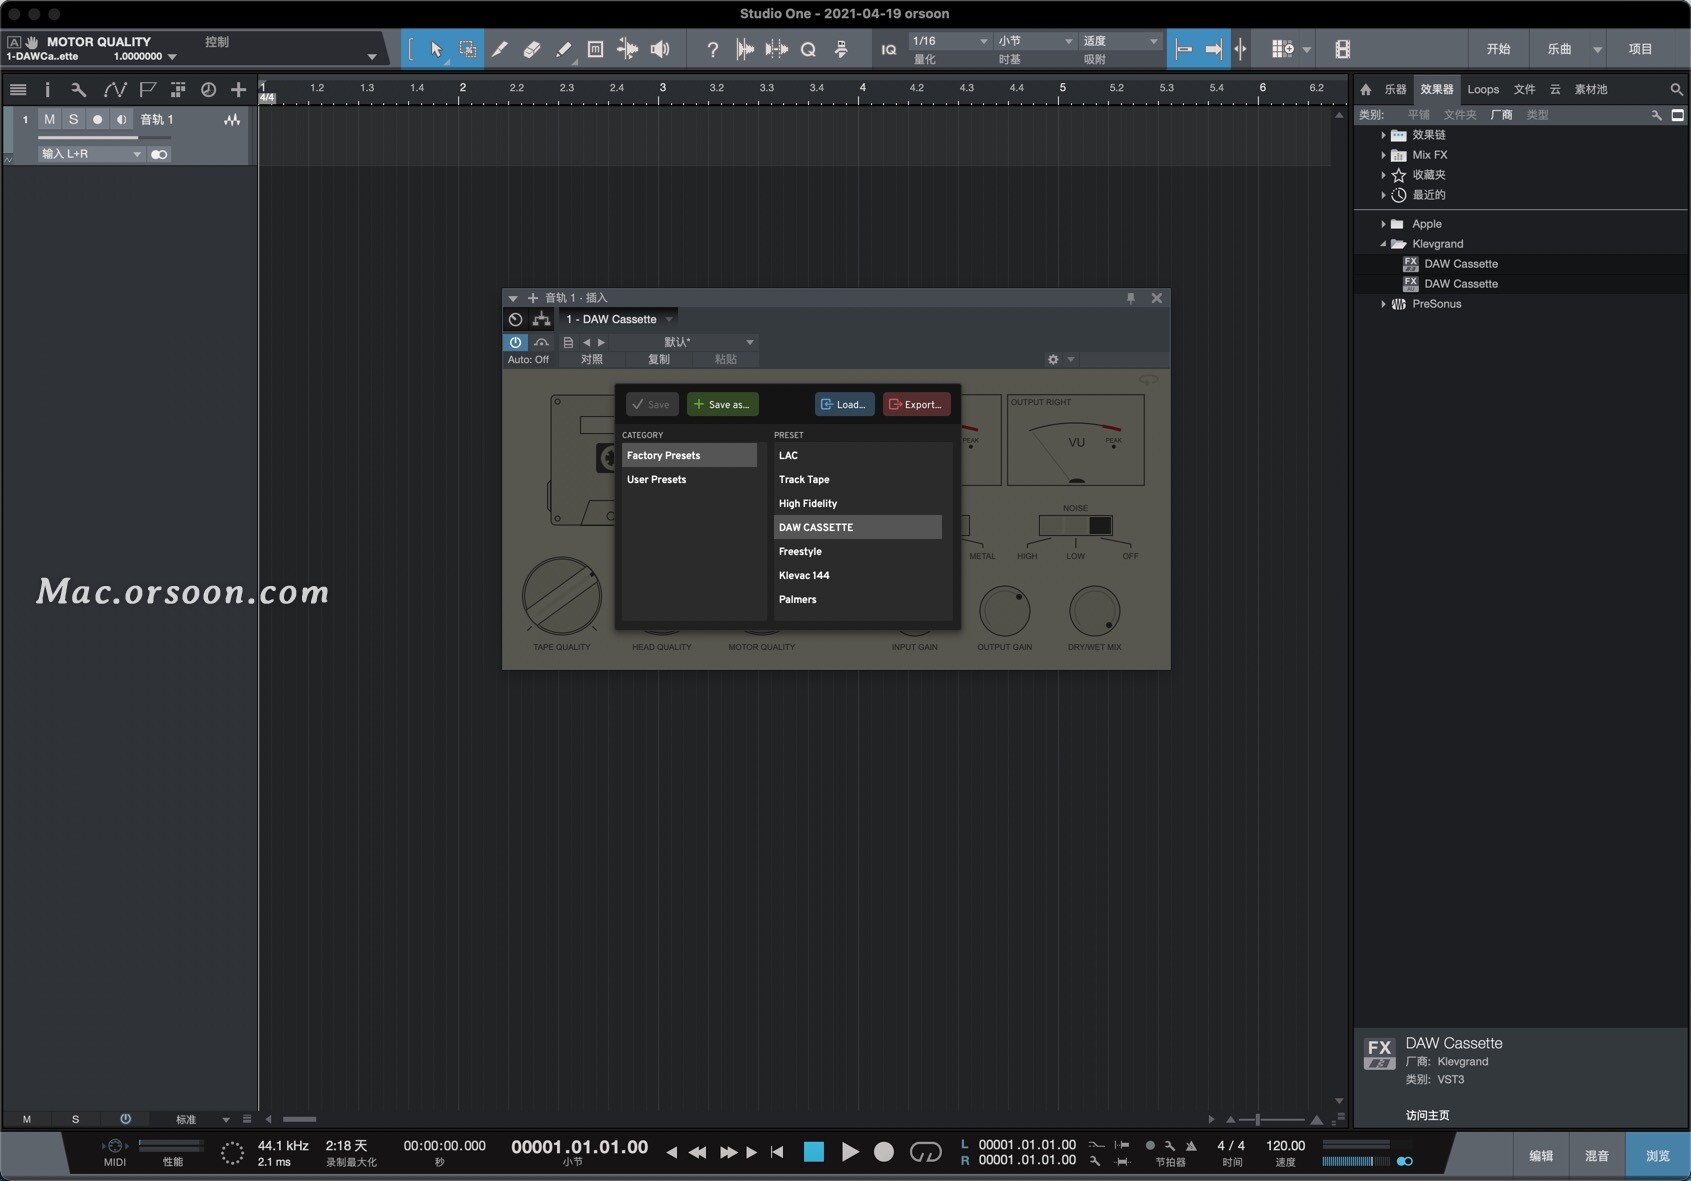
Task: Click the wrench track setup icon
Action: click(79, 89)
